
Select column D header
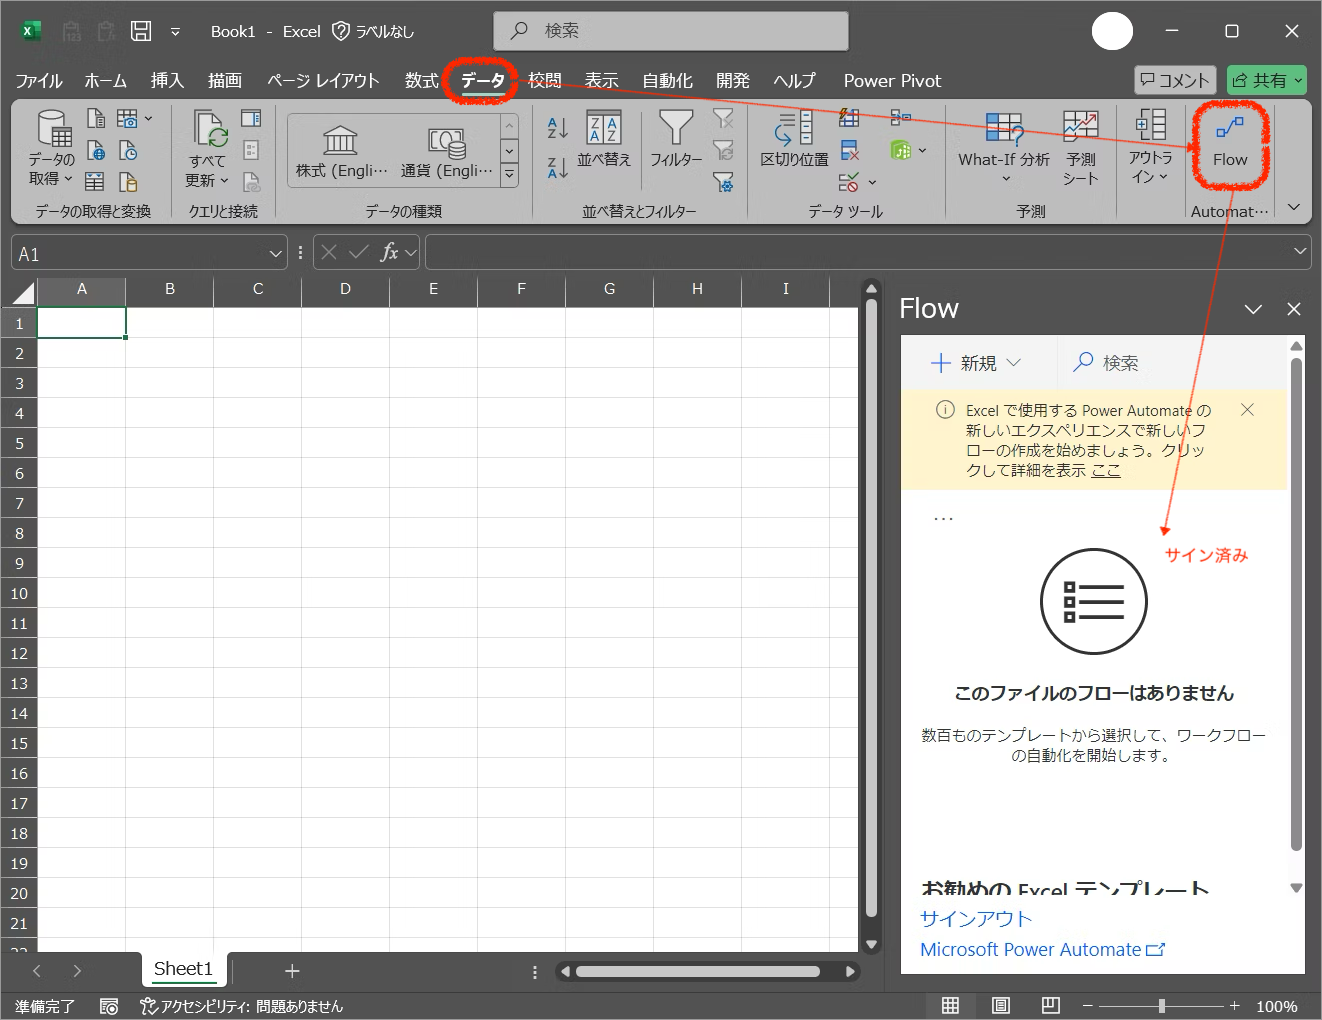(x=345, y=289)
